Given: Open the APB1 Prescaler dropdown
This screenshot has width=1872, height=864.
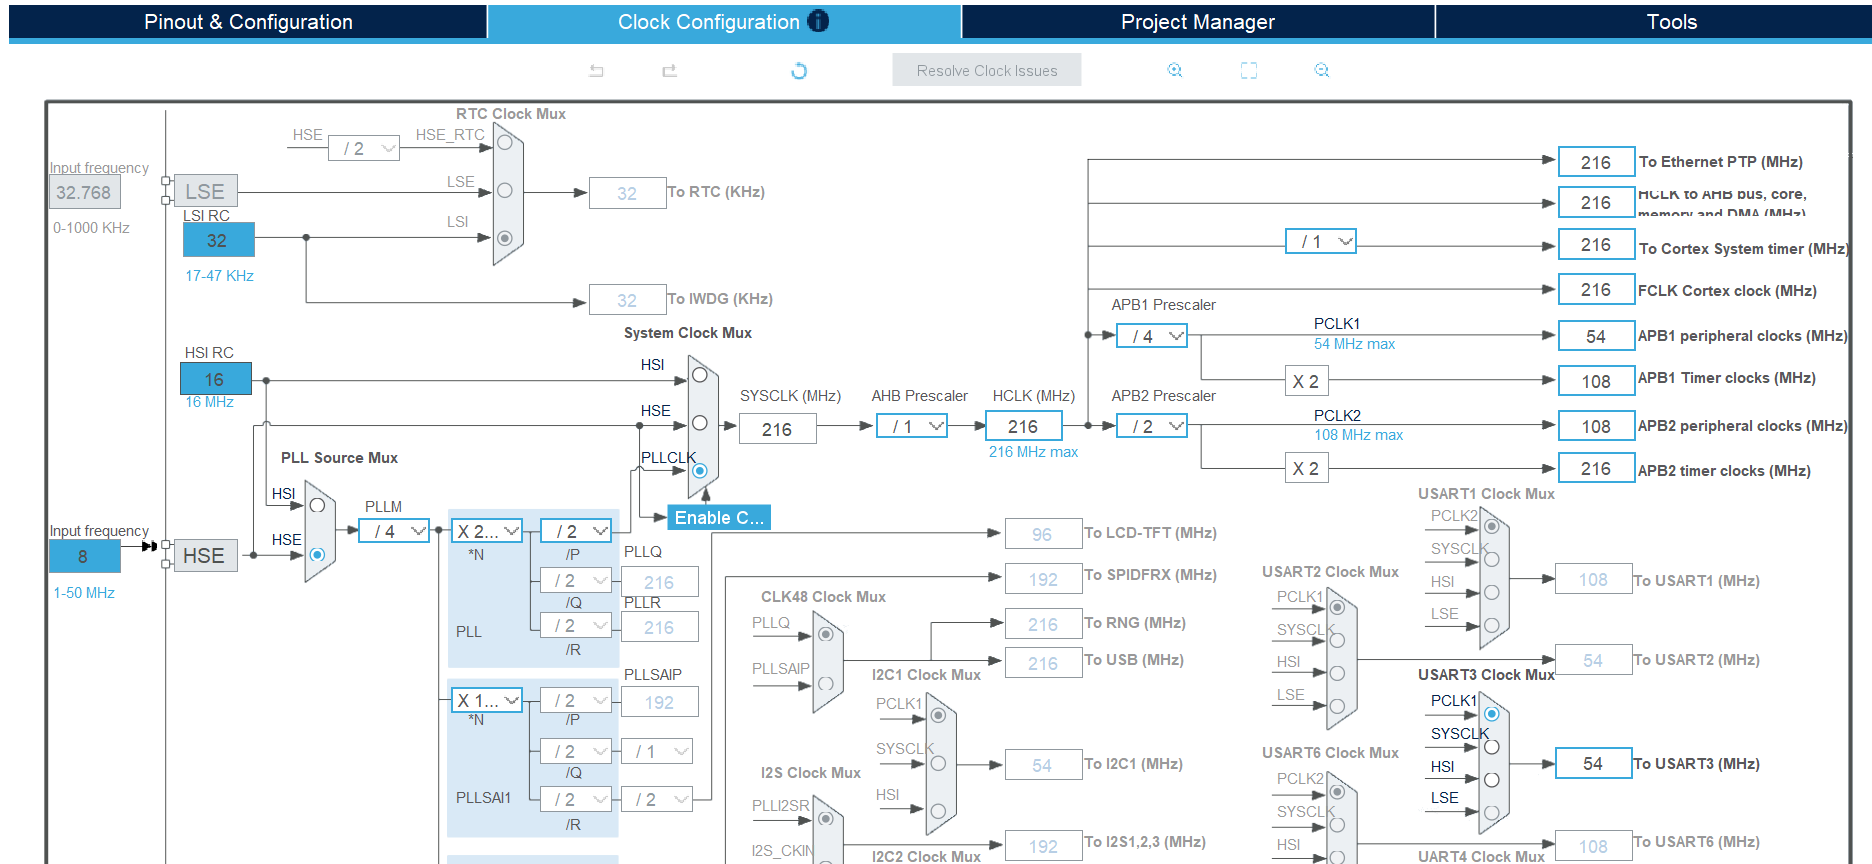Looking at the screenshot, I should (1151, 336).
